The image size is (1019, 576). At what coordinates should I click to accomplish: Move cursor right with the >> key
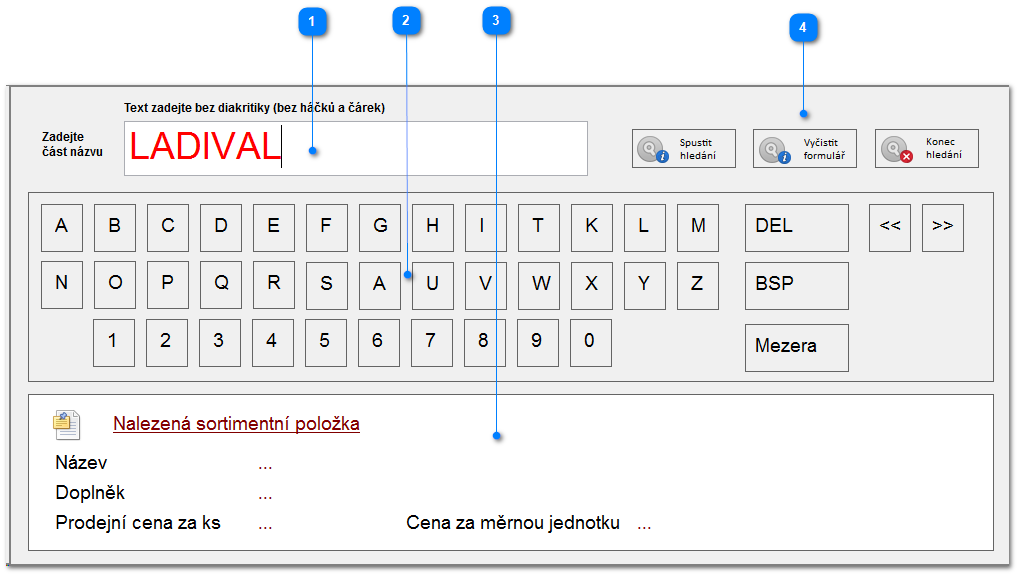point(943,228)
